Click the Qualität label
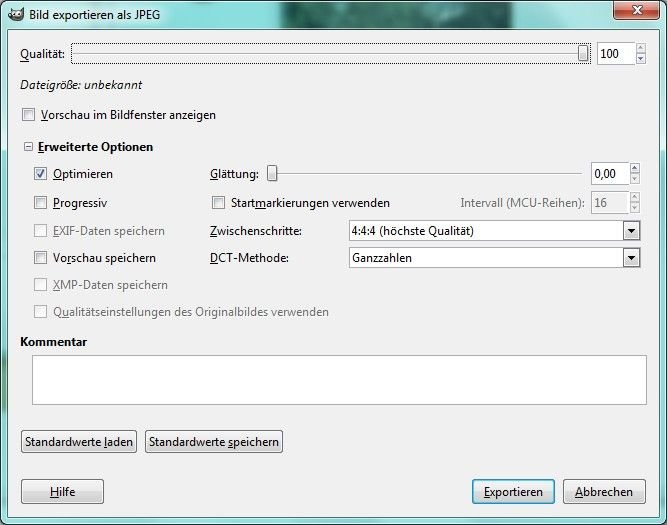Screen dimensions: 667x525 point(43,54)
